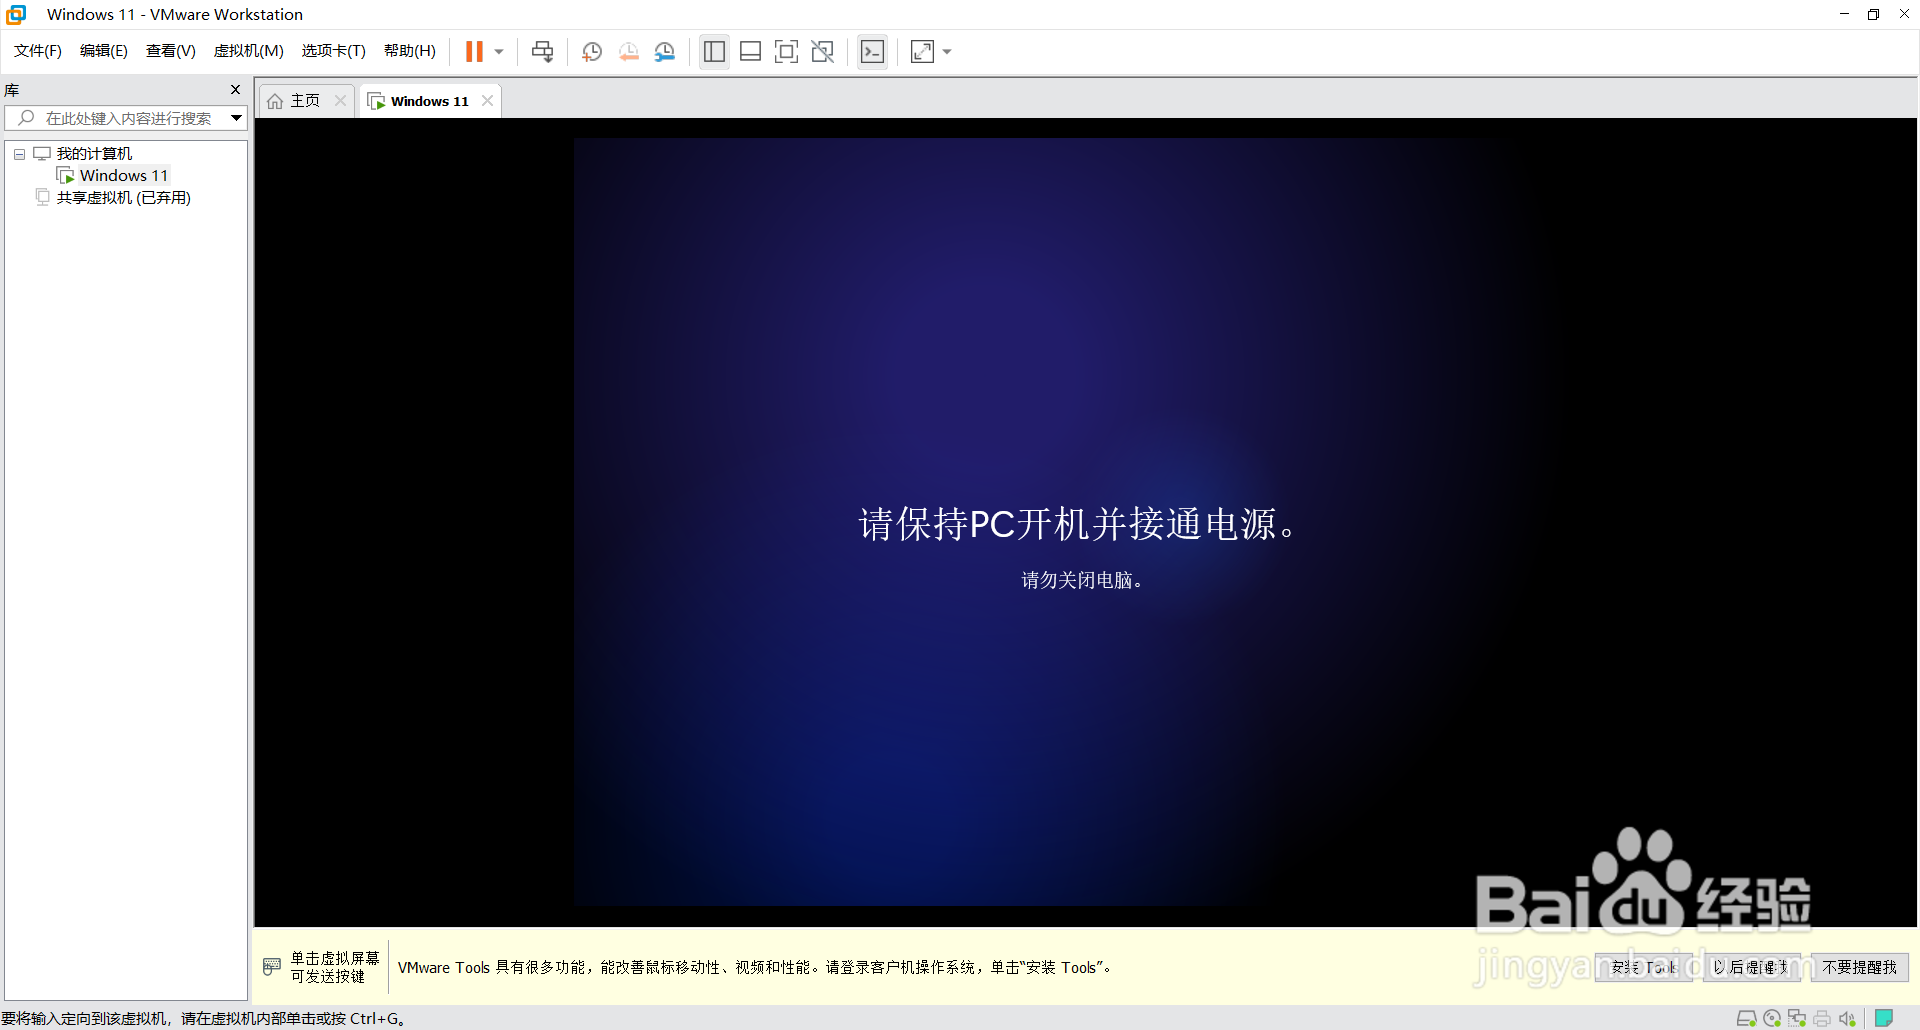
Task: Click the sound card status icon
Action: tap(1847, 1018)
